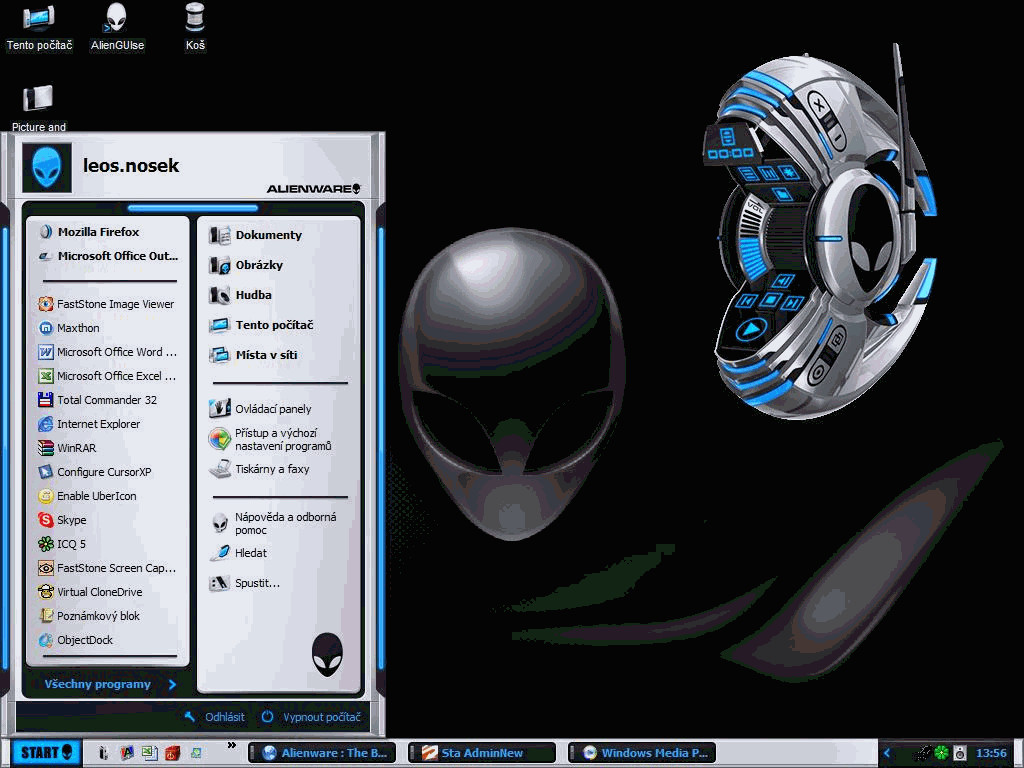Start Microsoft Office Word from the list

pyautogui.click(x=108, y=352)
